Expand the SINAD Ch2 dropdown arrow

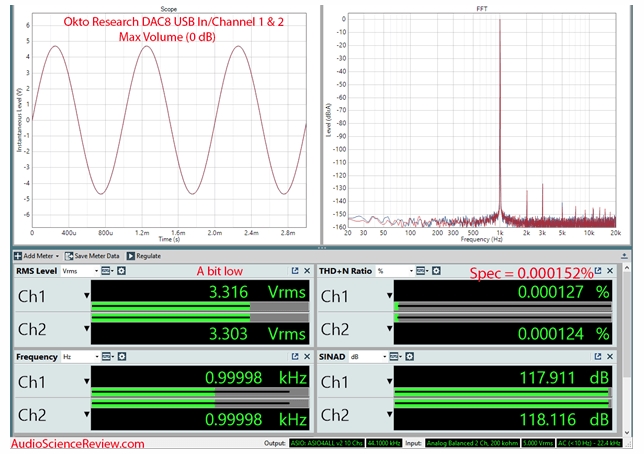point(389,414)
